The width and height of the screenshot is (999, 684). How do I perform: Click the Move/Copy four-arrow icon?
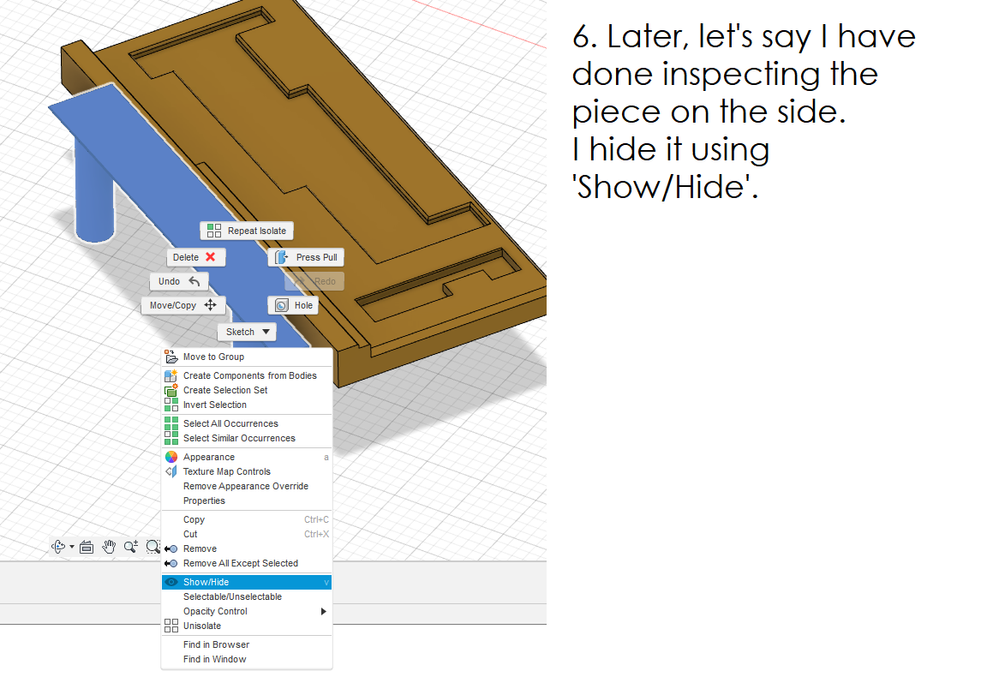tap(210, 305)
